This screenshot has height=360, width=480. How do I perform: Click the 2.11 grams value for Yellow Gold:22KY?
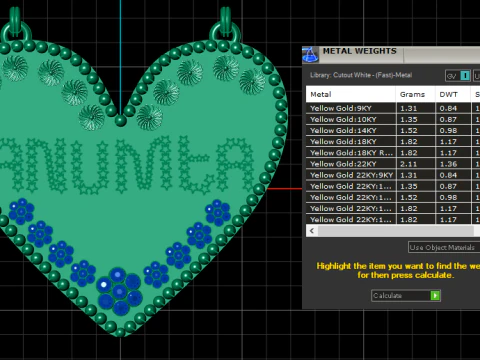pyautogui.click(x=408, y=164)
